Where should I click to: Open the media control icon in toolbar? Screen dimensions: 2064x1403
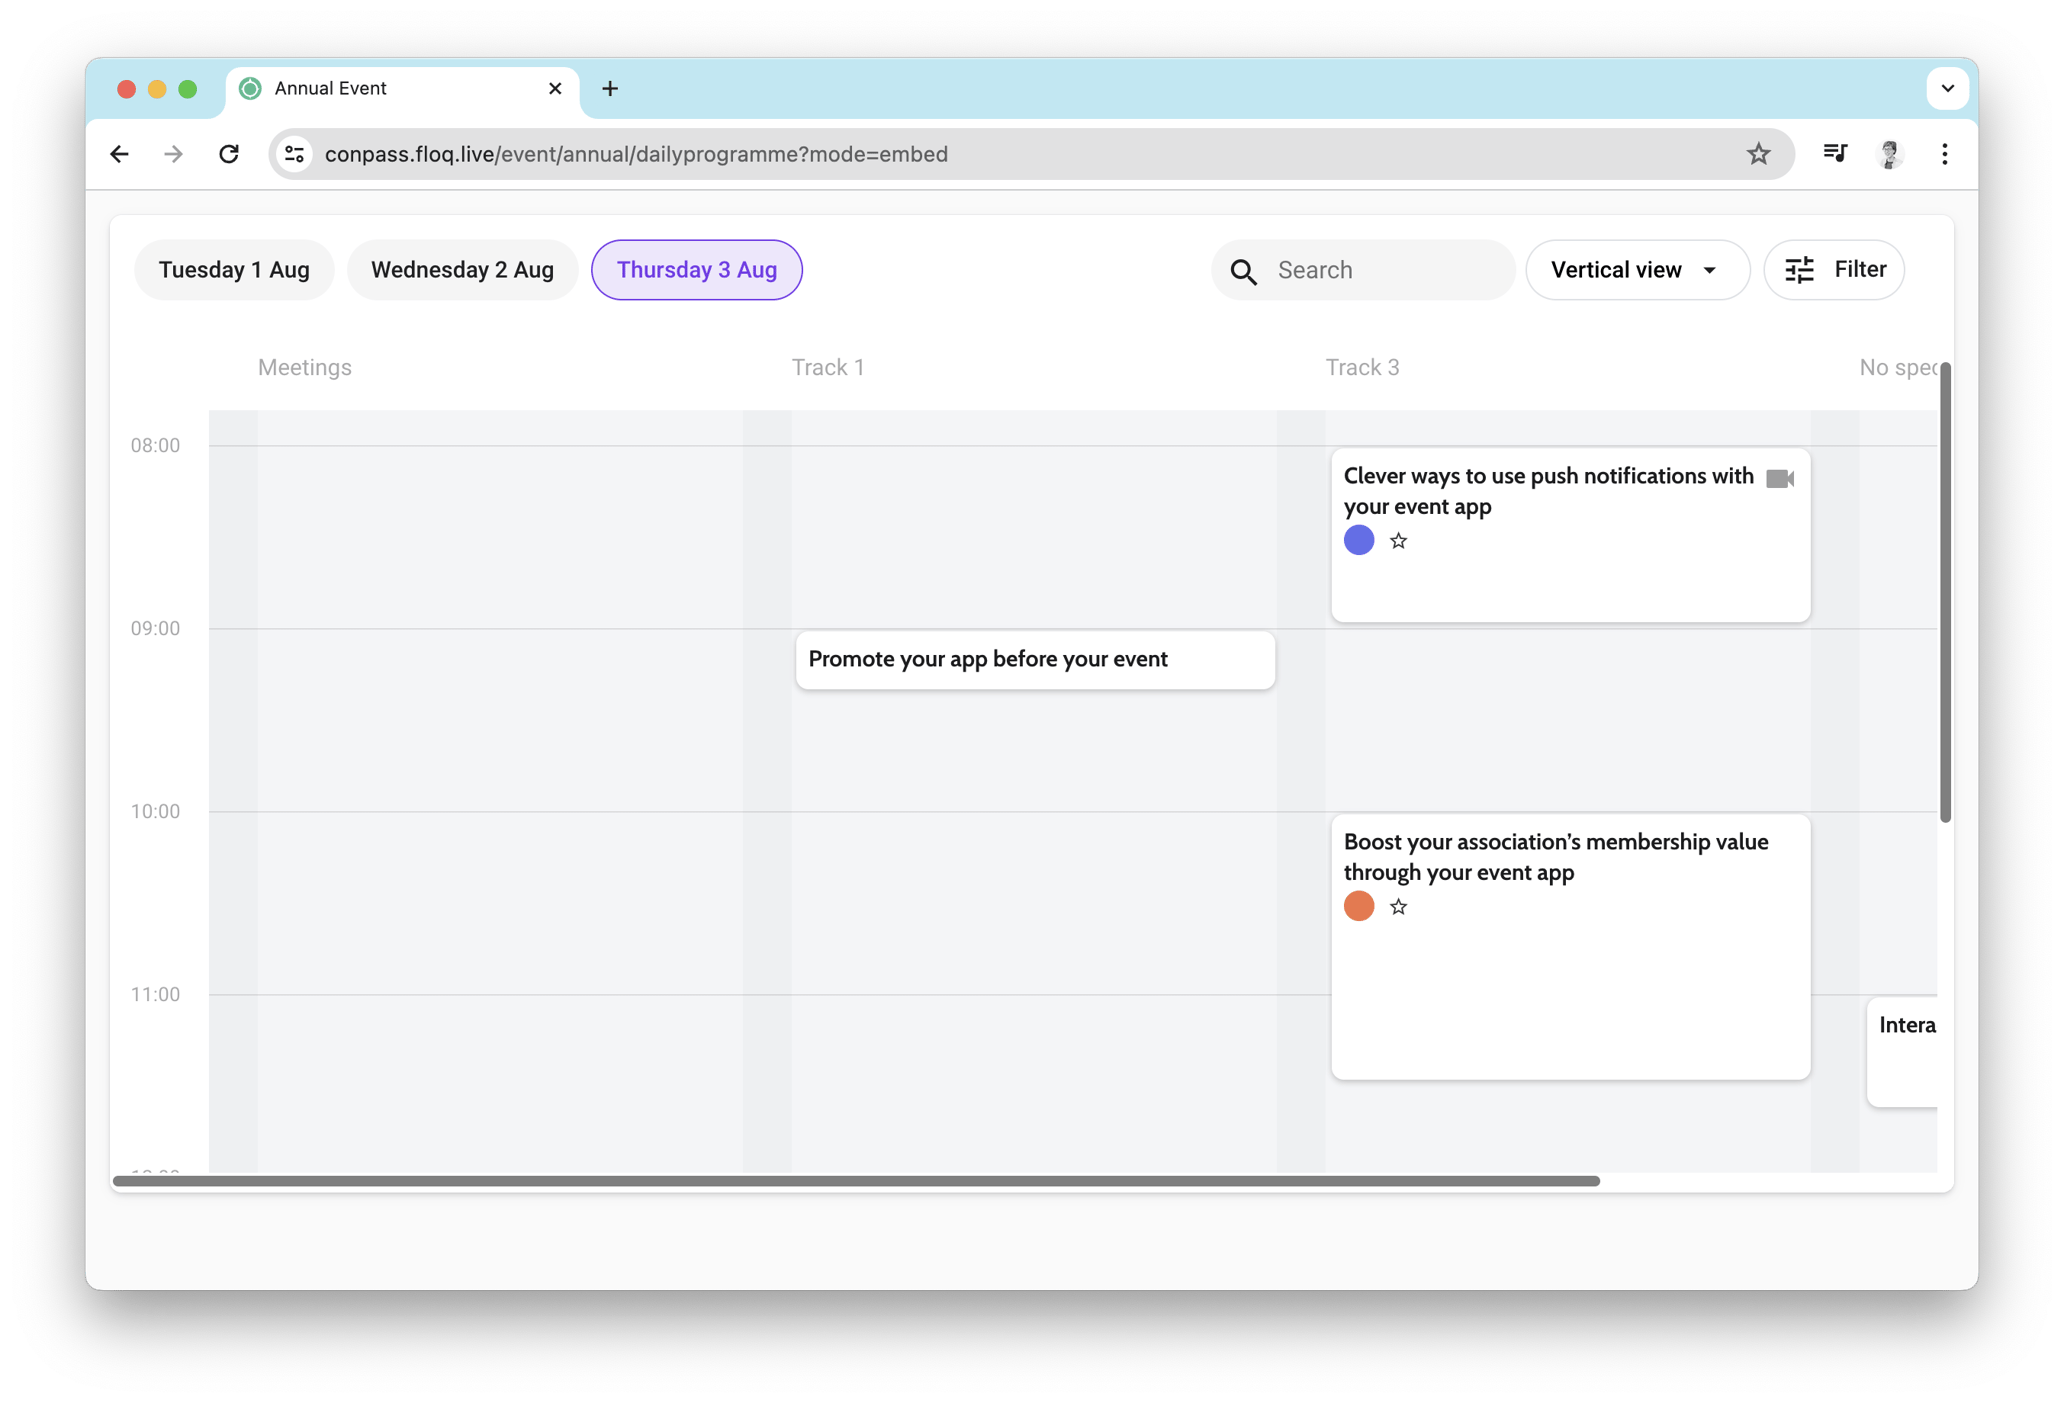click(x=1835, y=154)
